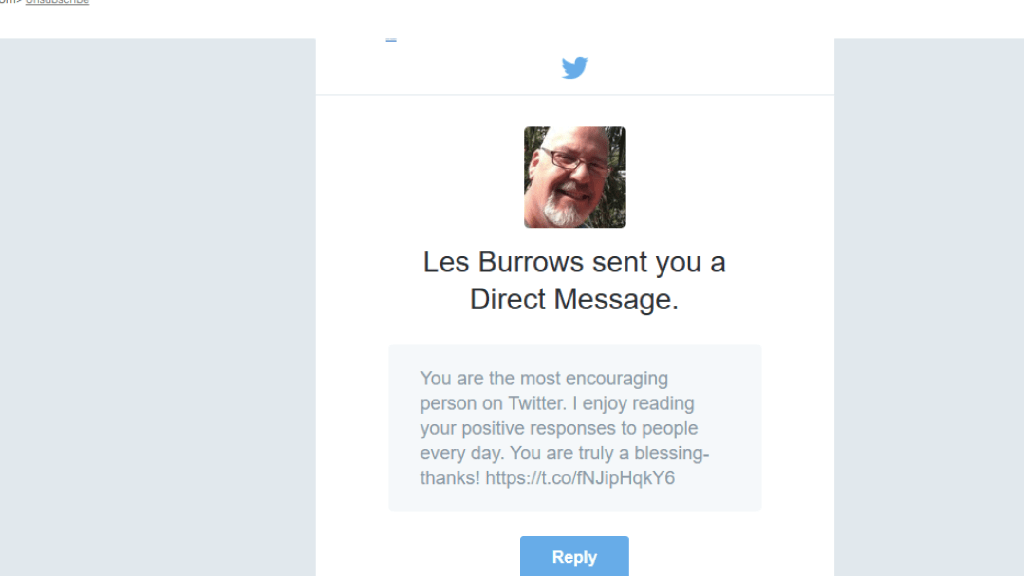Open the Unsubscribe link at top
1024x576 pixels.
[57, 2]
